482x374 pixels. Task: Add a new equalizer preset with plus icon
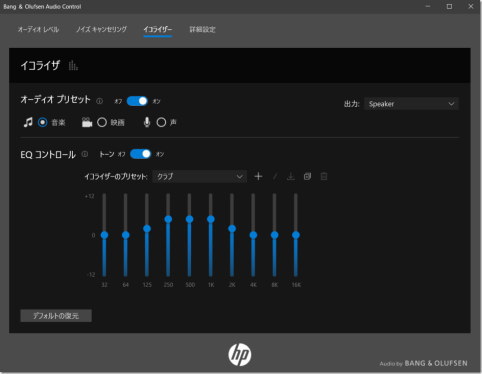pyautogui.click(x=258, y=176)
